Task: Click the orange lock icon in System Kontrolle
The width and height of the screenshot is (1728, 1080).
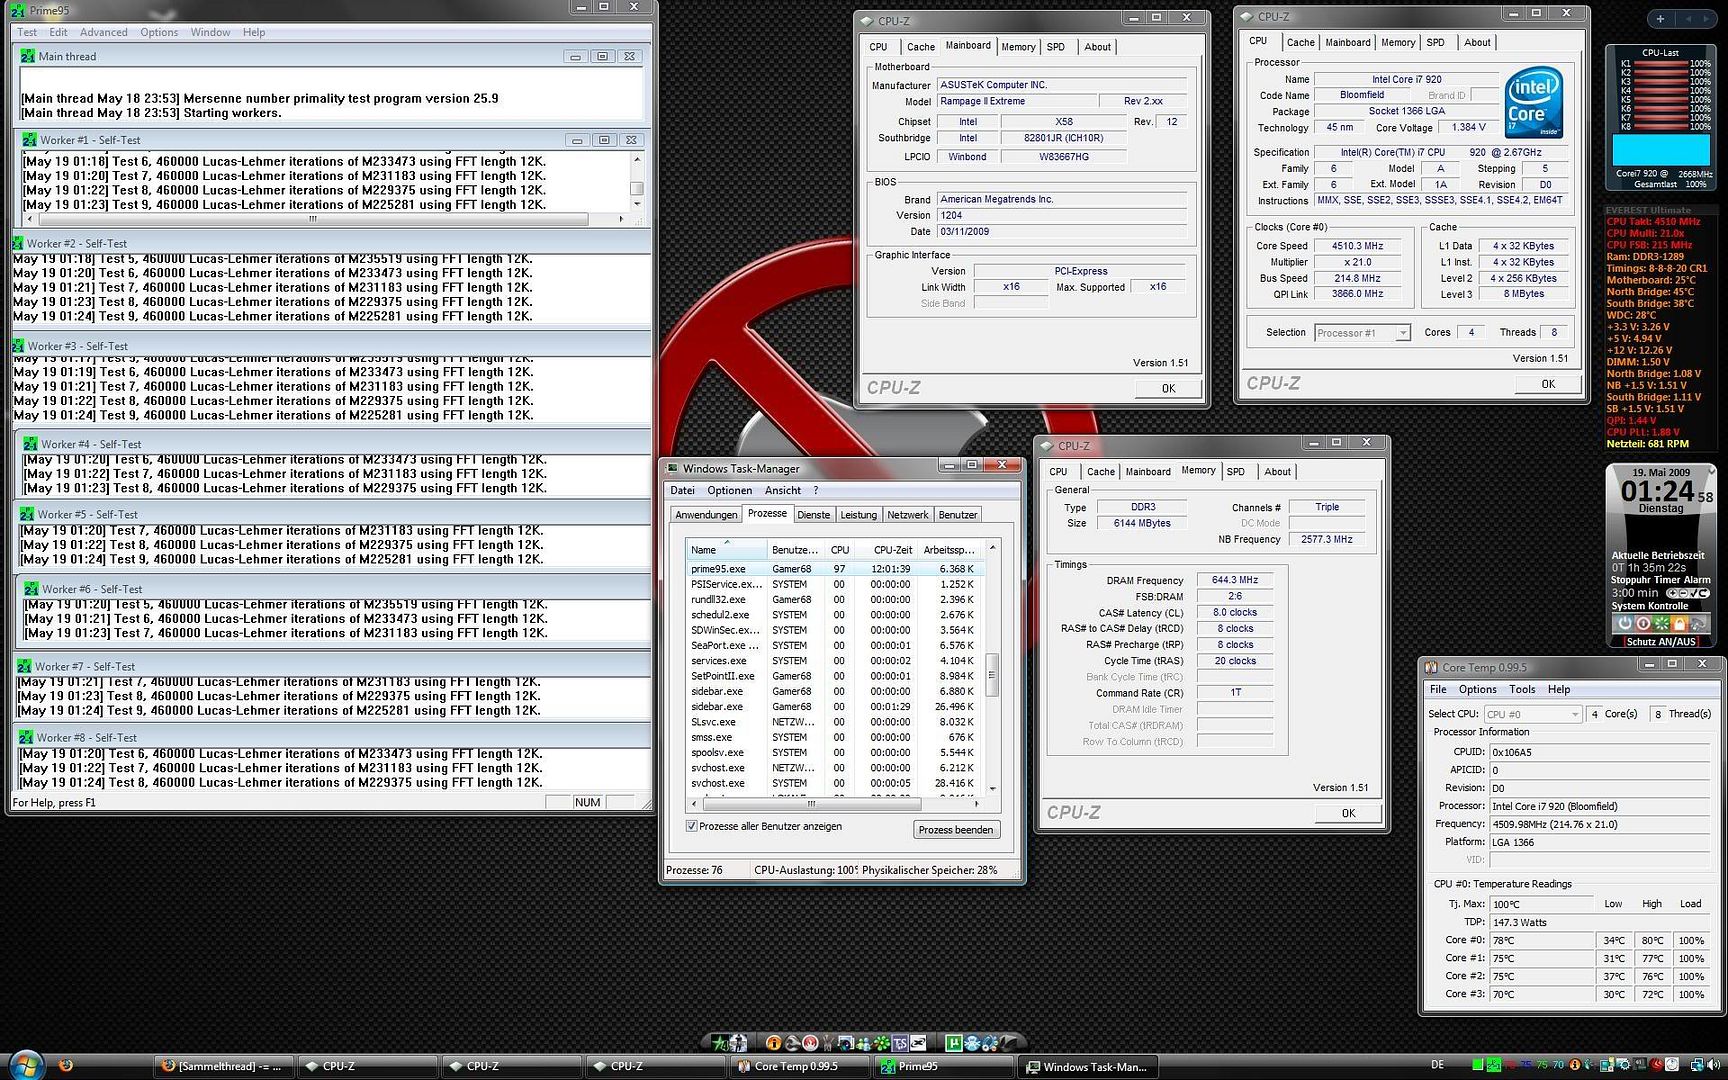Action: 1680,623
